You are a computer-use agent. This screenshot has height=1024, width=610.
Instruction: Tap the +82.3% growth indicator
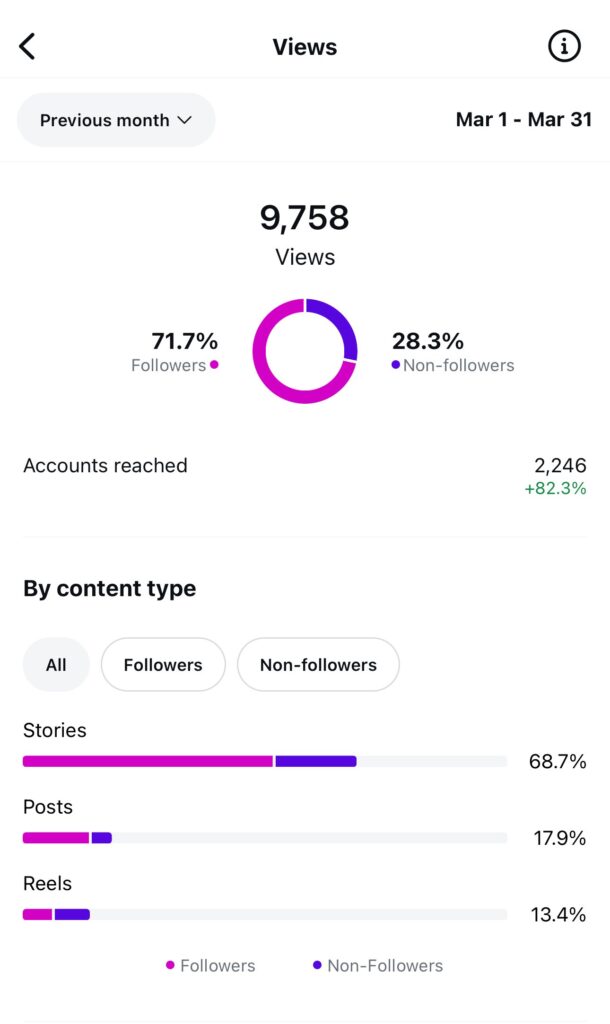[555, 488]
